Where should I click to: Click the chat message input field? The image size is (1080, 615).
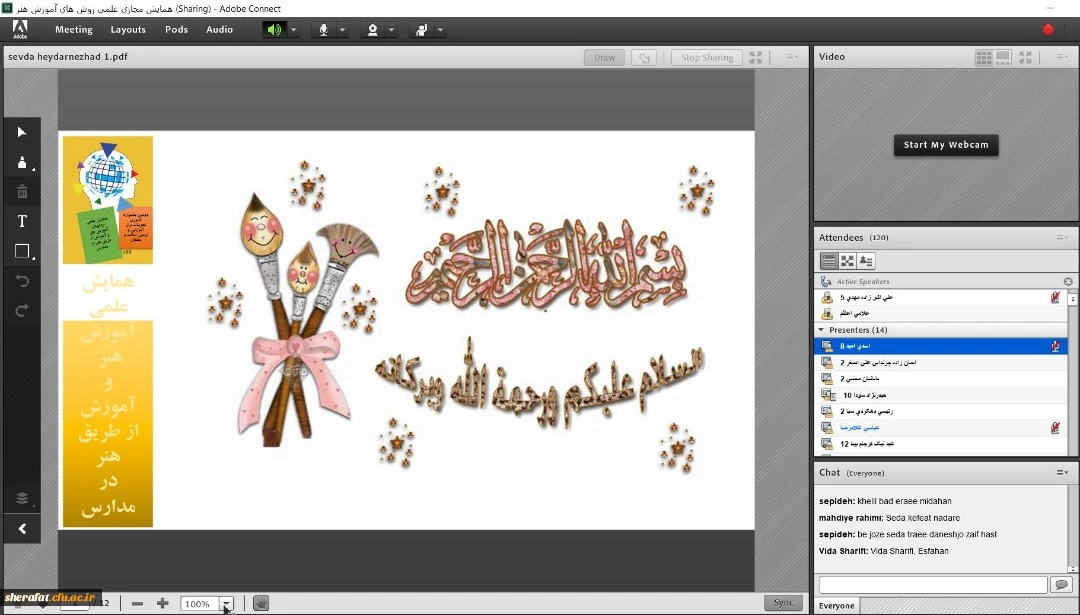tap(932, 584)
